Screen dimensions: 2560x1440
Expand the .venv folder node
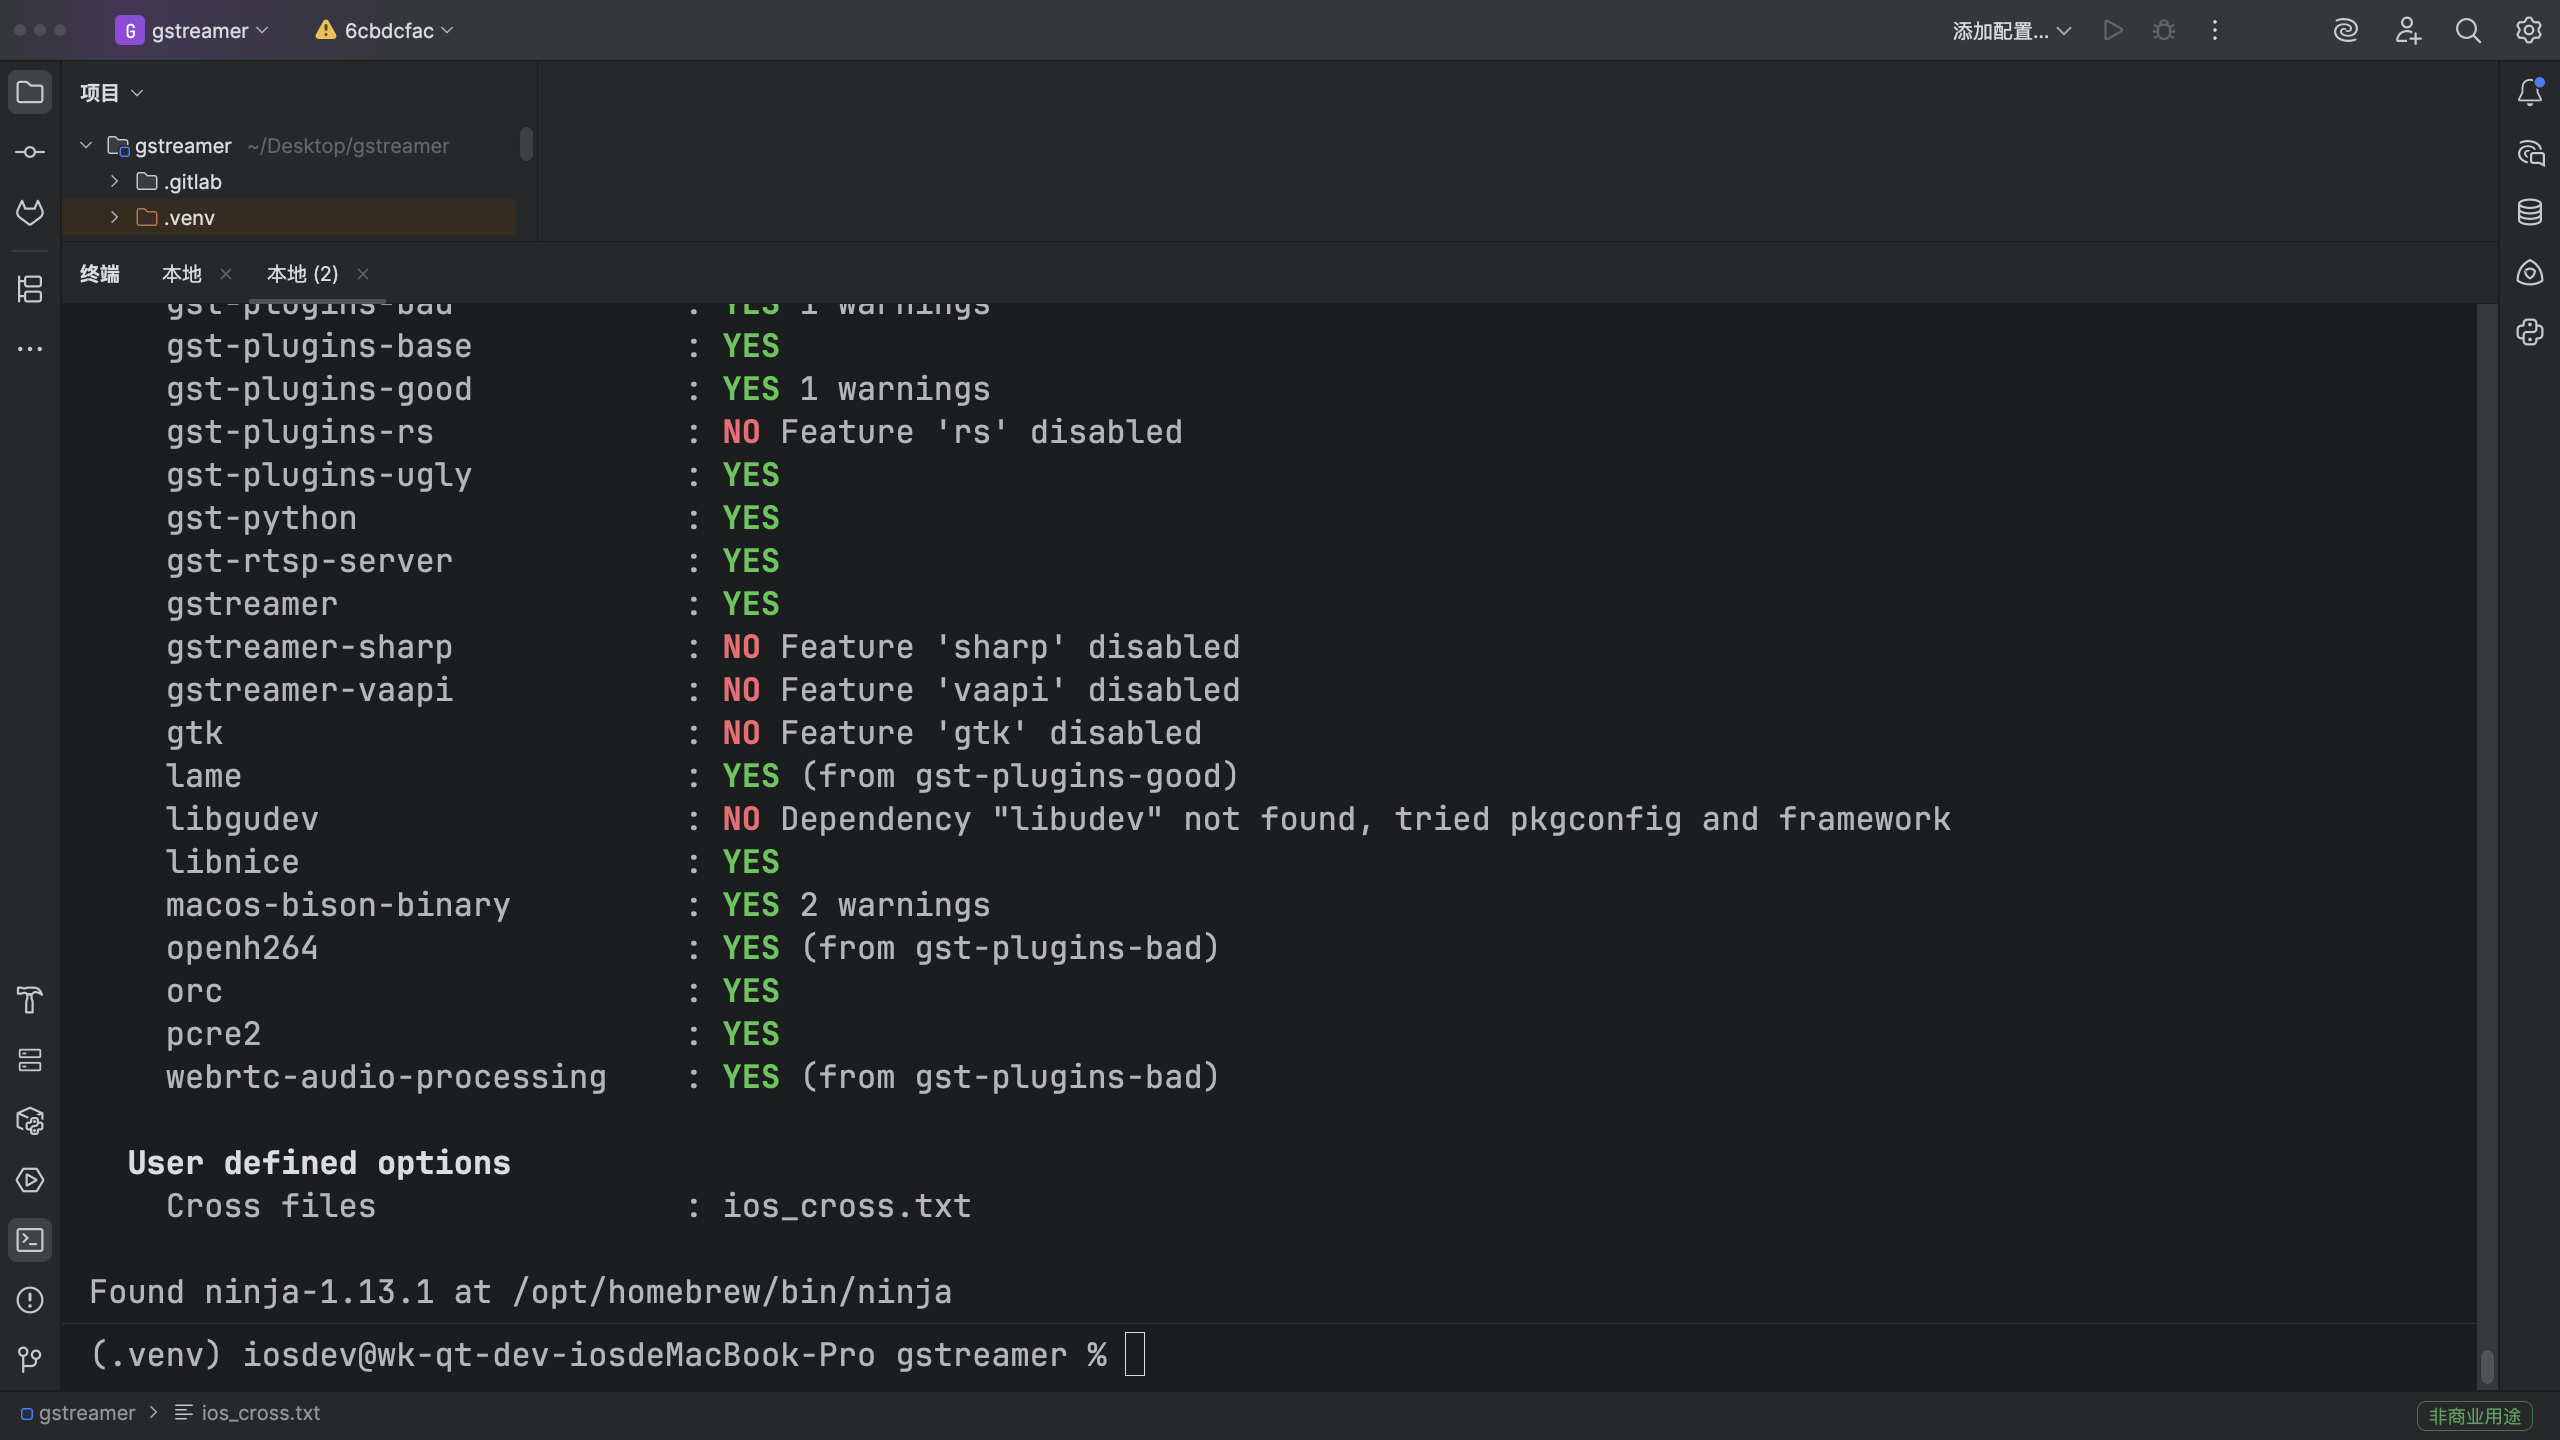pyautogui.click(x=114, y=217)
